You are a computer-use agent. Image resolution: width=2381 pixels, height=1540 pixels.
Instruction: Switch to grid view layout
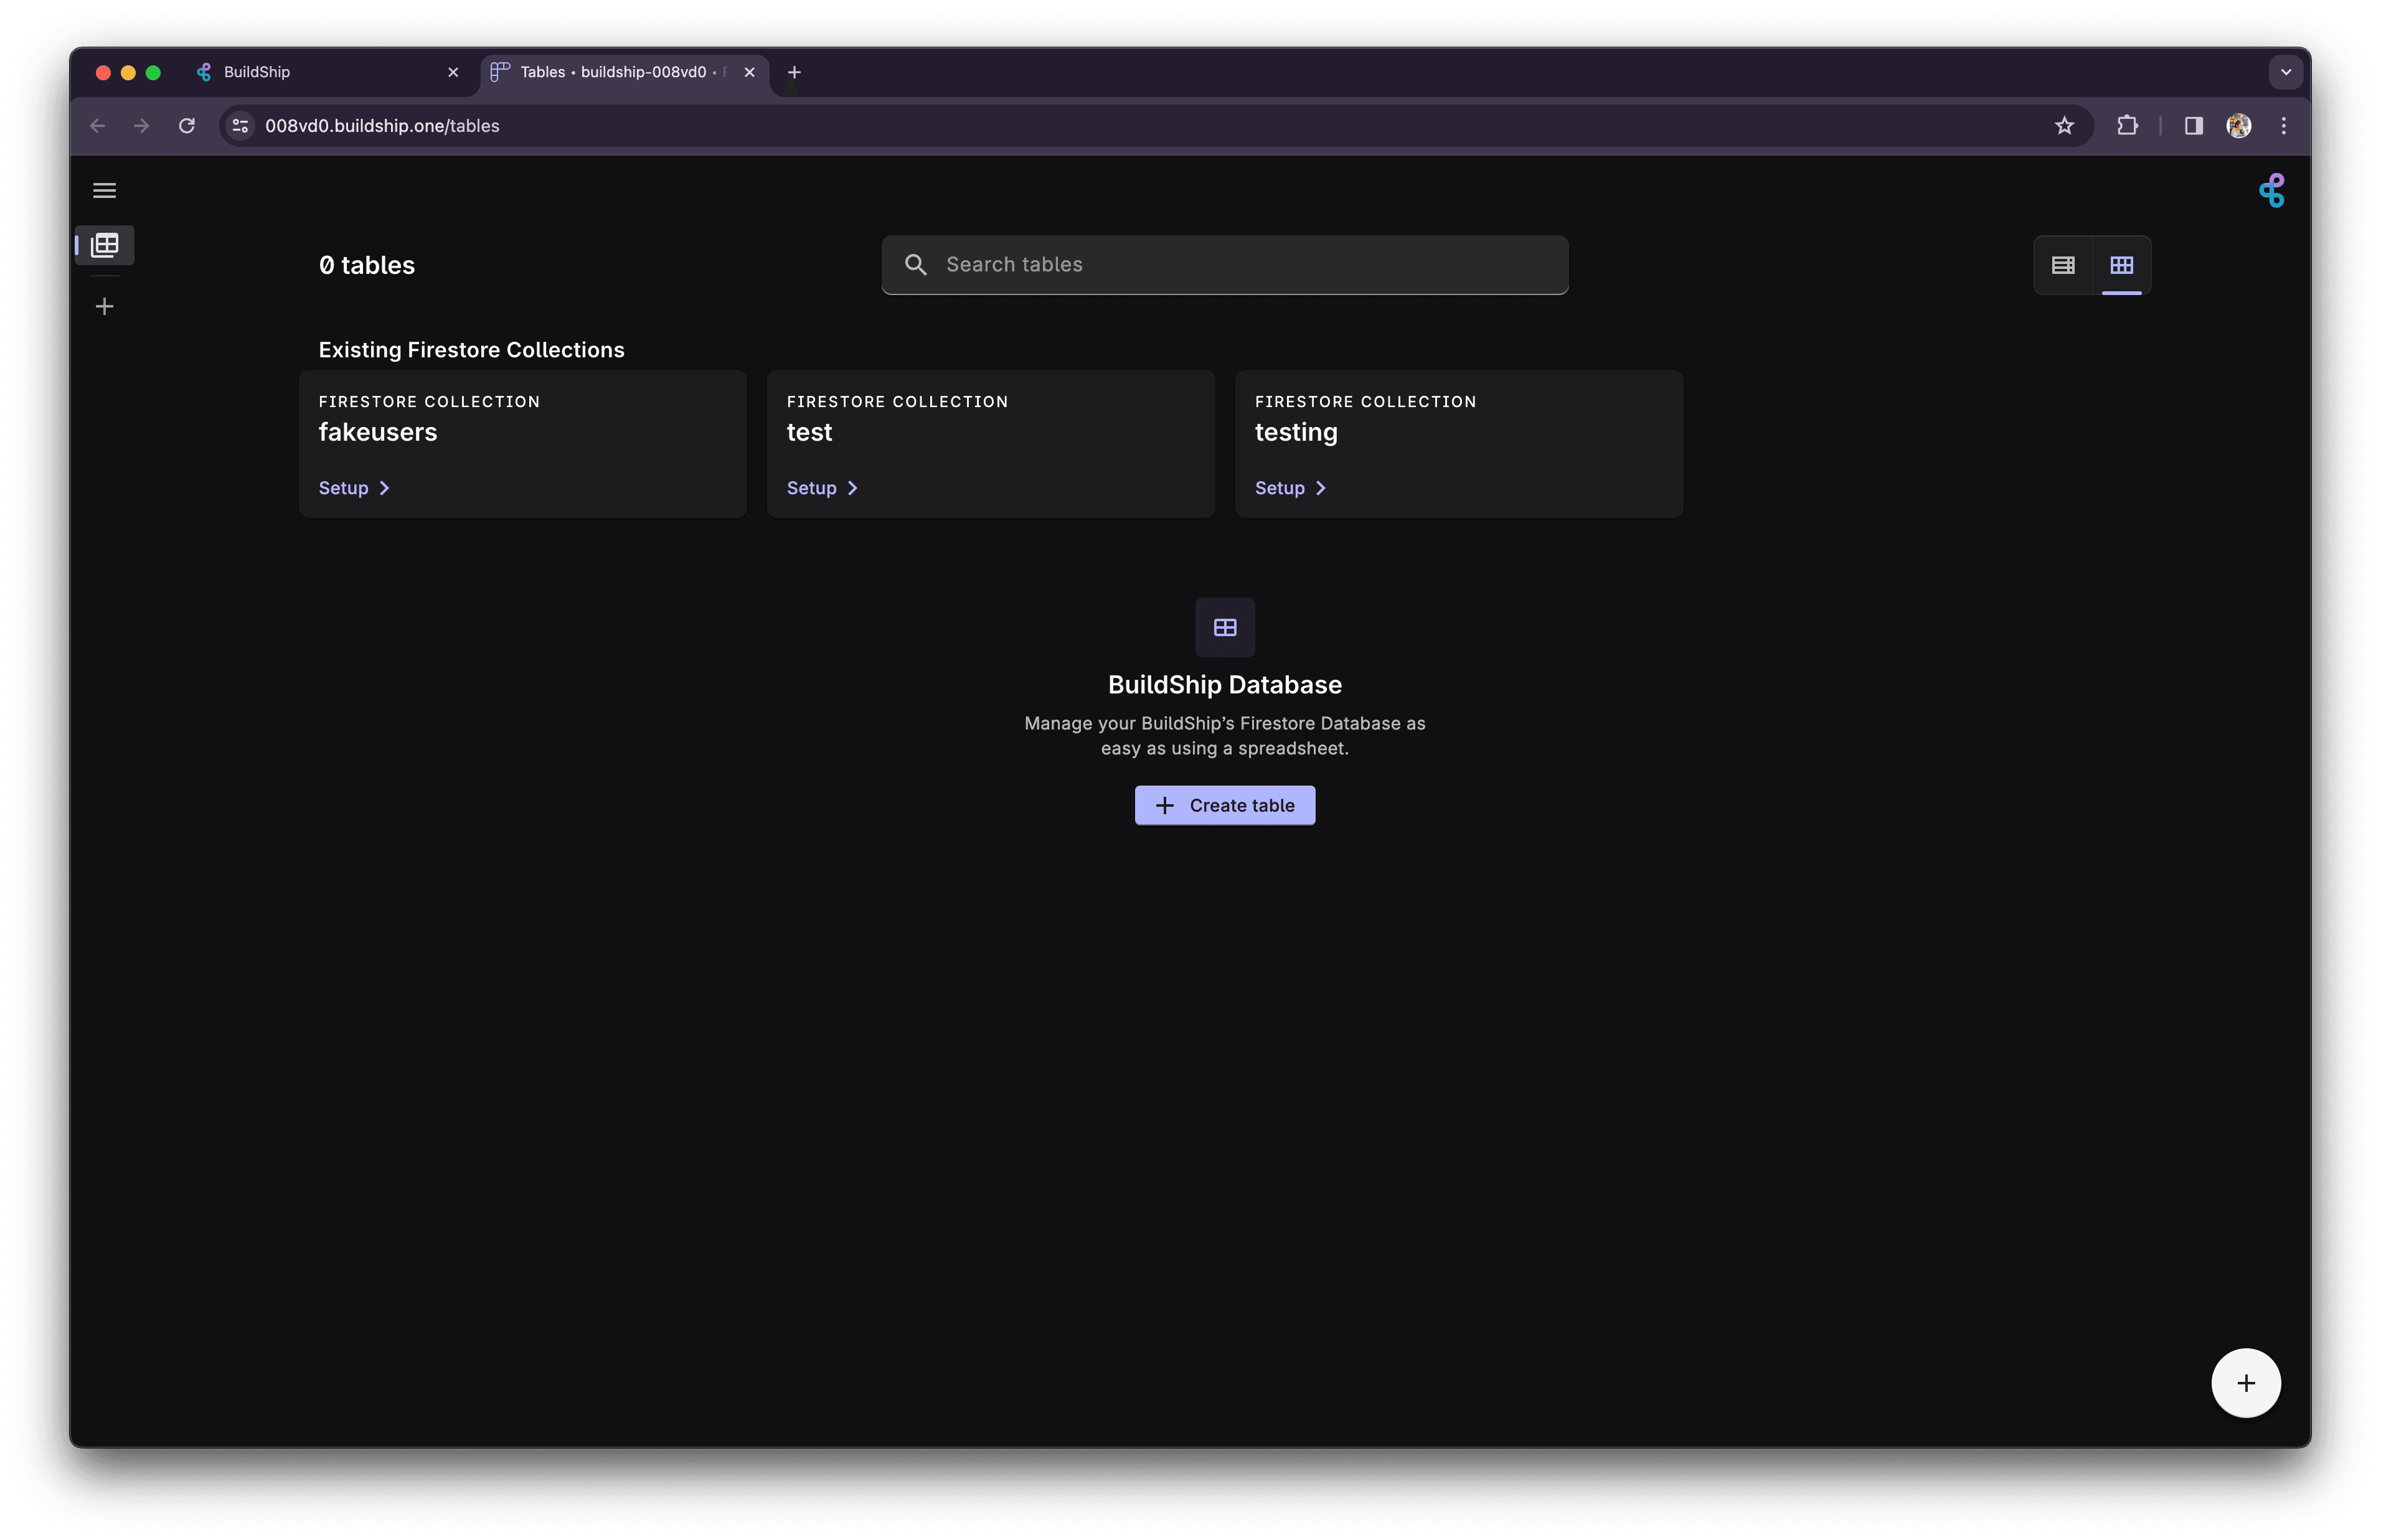[x=2121, y=265]
